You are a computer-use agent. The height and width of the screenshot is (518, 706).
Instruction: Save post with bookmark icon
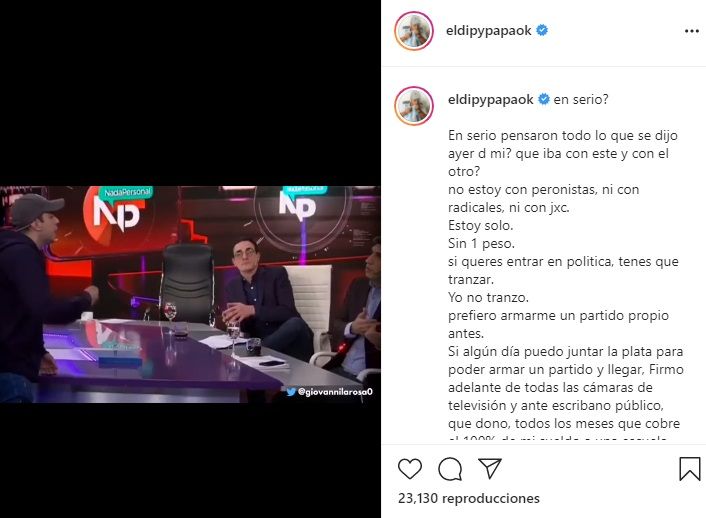click(689, 469)
